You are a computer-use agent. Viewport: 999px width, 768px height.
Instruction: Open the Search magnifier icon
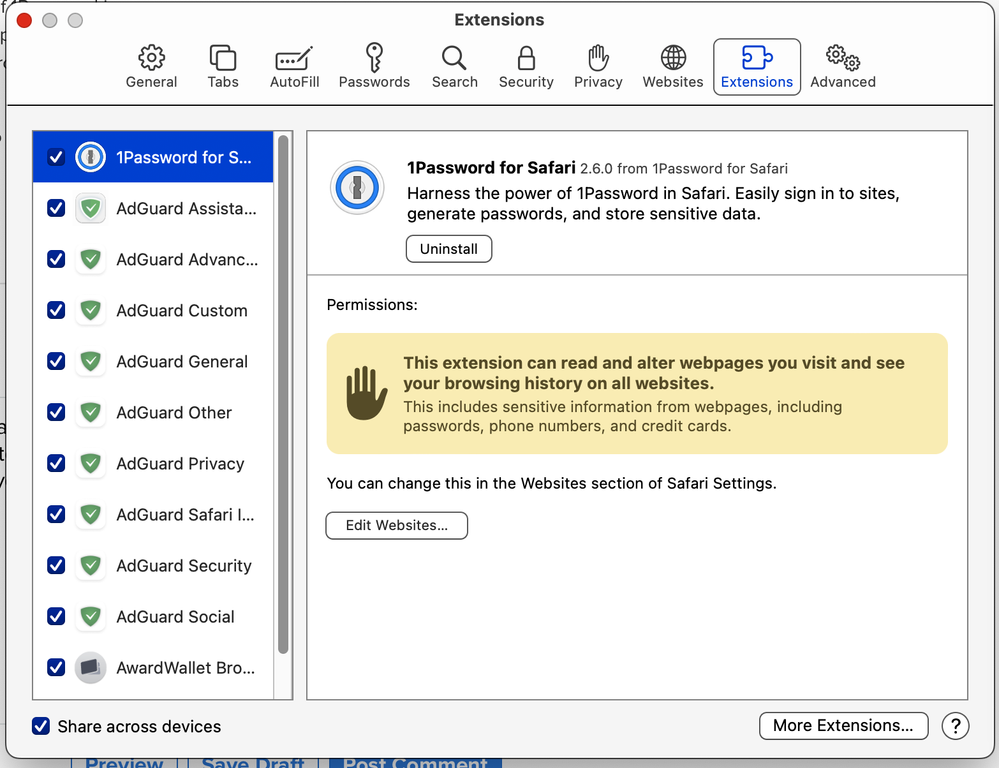(x=454, y=58)
